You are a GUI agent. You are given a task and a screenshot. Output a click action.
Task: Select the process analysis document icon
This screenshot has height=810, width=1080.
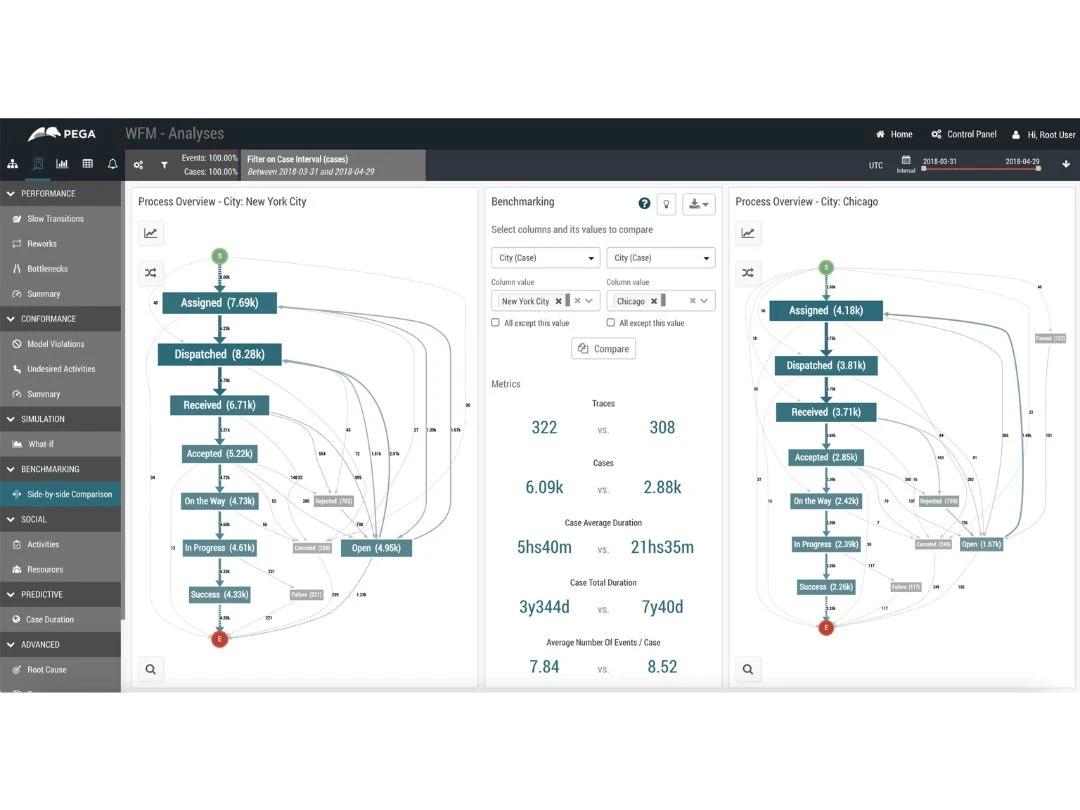click(38, 164)
